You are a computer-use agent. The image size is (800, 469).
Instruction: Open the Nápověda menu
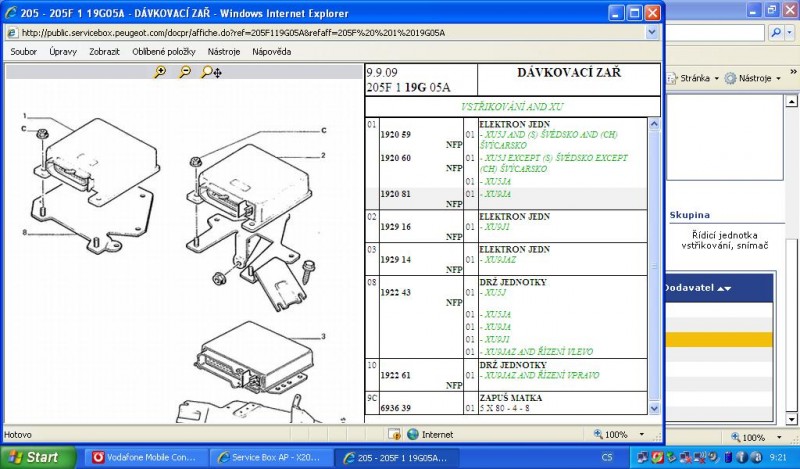pos(272,51)
